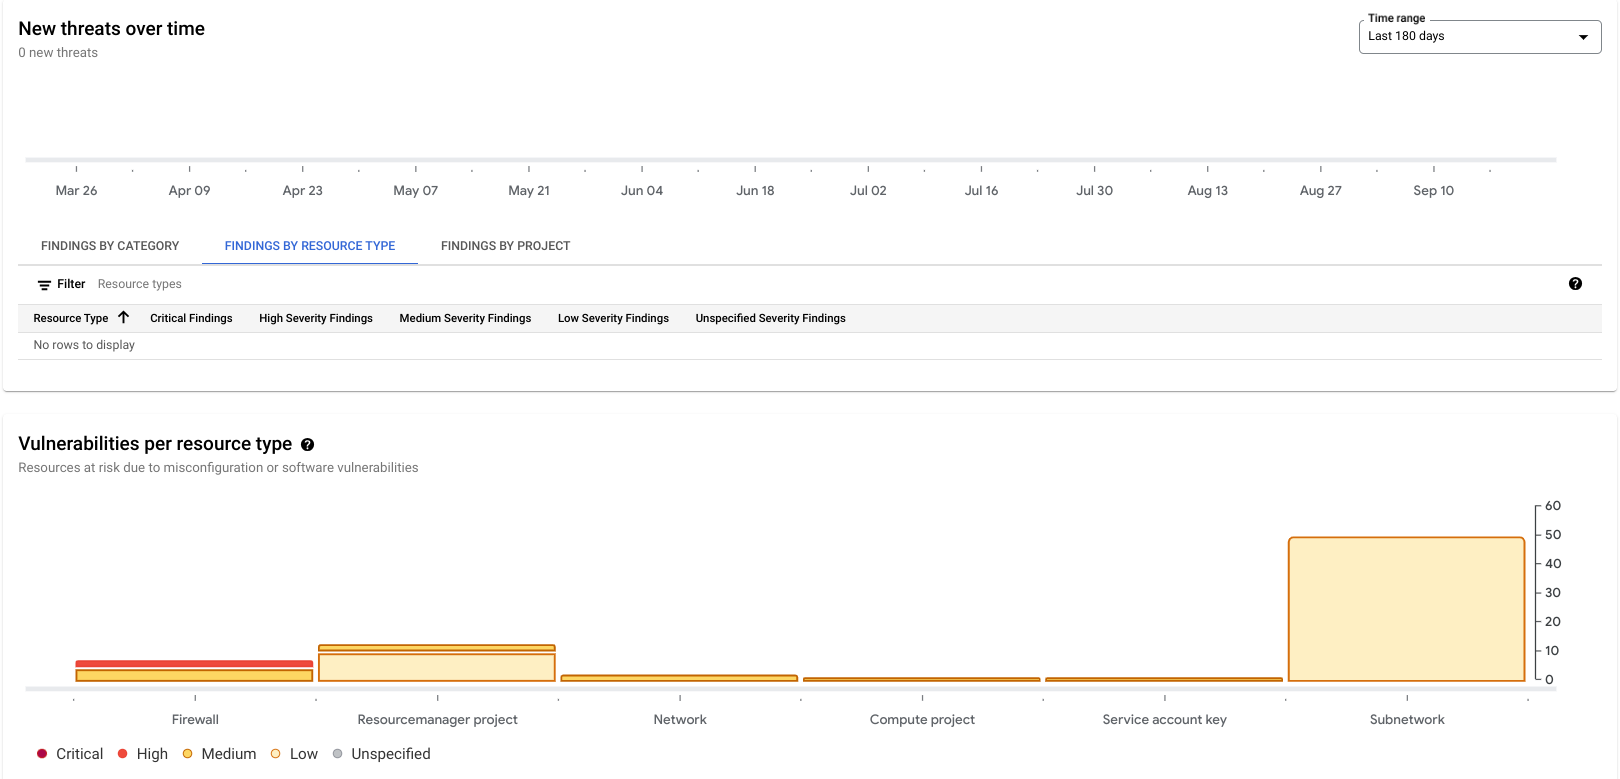Sort by Medium Severity Findings column
This screenshot has height=779, width=1620.
465,318
